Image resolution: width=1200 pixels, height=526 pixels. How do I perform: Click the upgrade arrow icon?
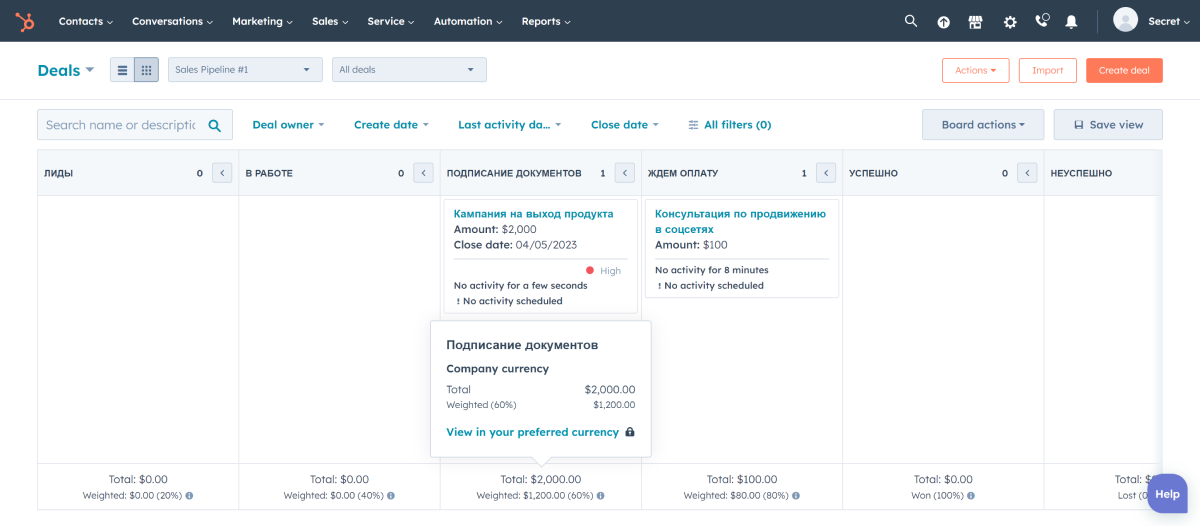[x=943, y=22]
